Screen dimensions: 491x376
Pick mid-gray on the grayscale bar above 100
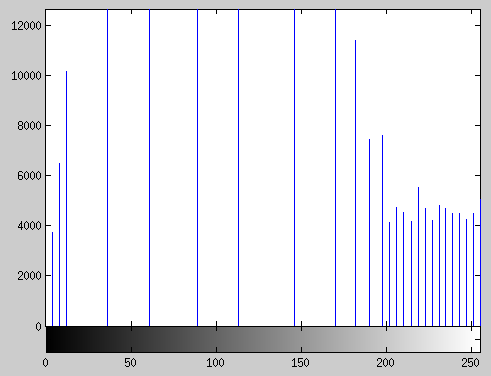coord(216,339)
